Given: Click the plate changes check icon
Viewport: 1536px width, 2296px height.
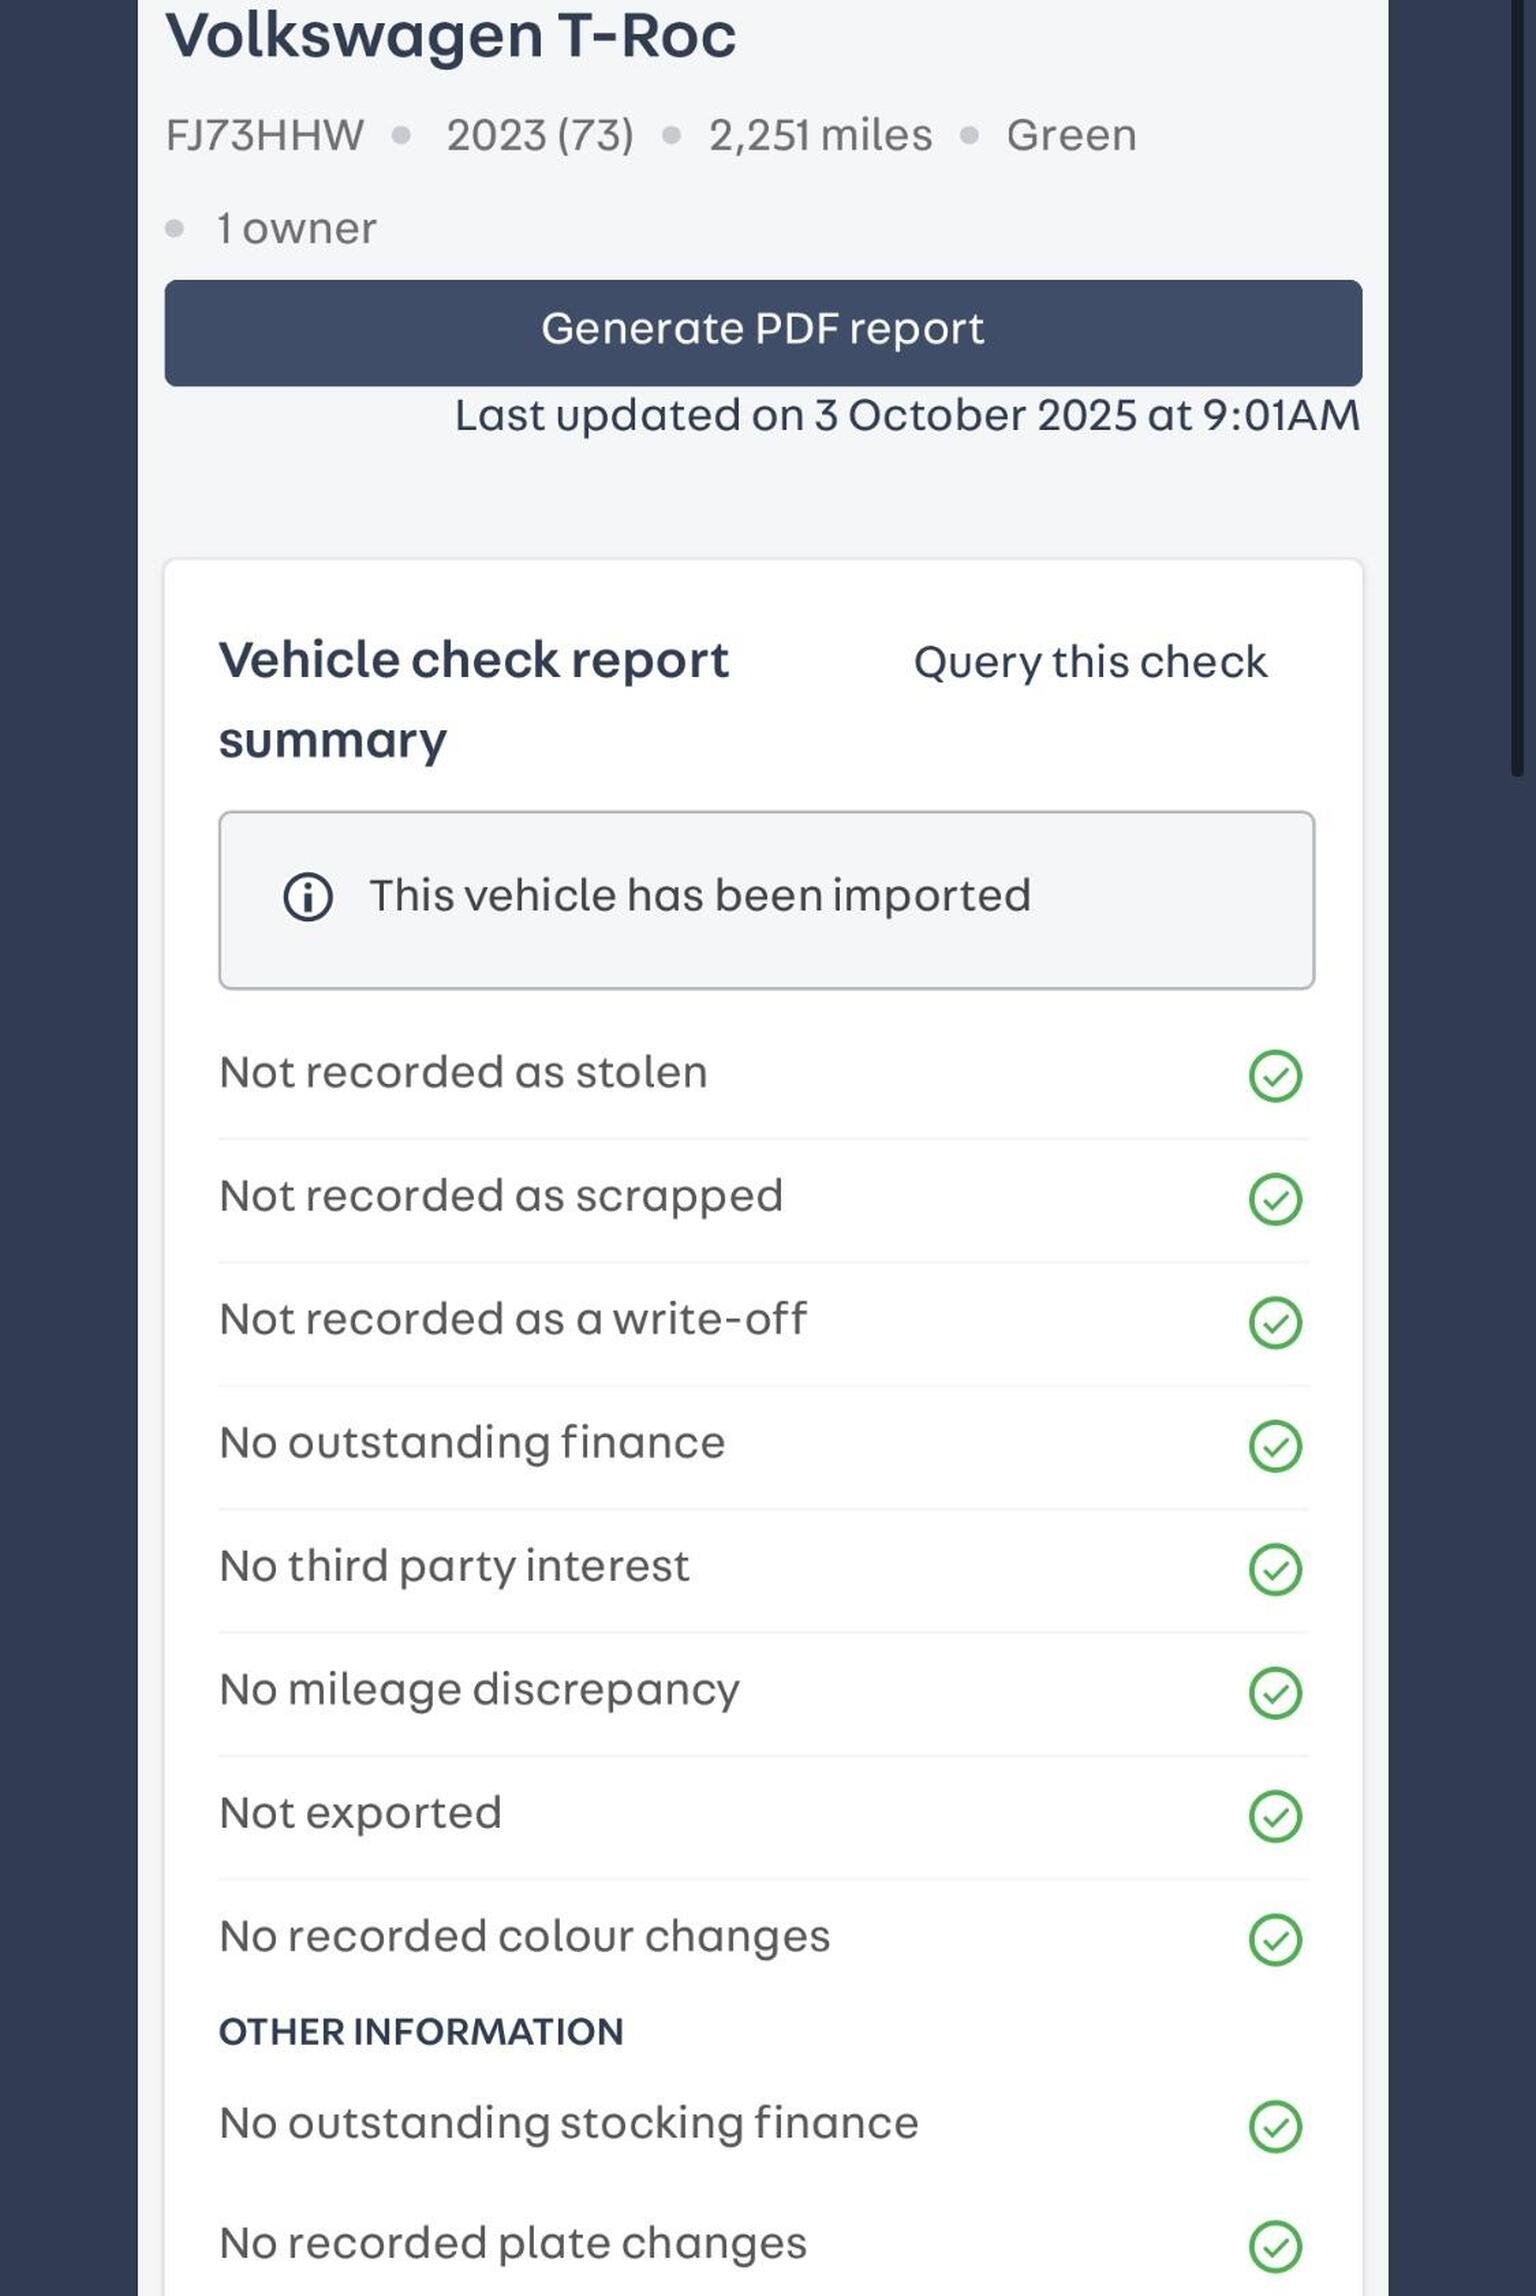Looking at the screenshot, I should pyautogui.click(x=1275, y=2247).
